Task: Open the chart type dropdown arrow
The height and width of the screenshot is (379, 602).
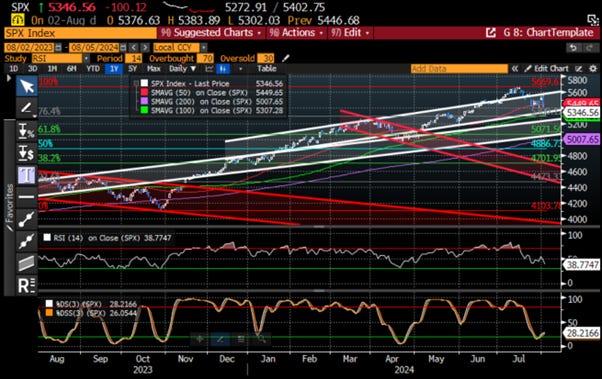Action: [x=240, y=69]
